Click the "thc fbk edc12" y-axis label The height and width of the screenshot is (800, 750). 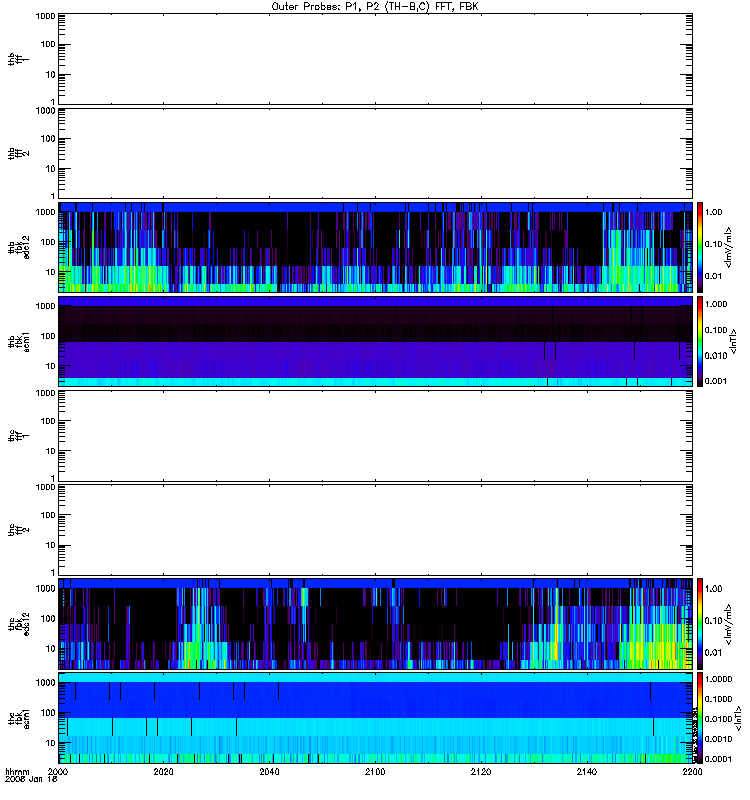[x=18, y=624]
